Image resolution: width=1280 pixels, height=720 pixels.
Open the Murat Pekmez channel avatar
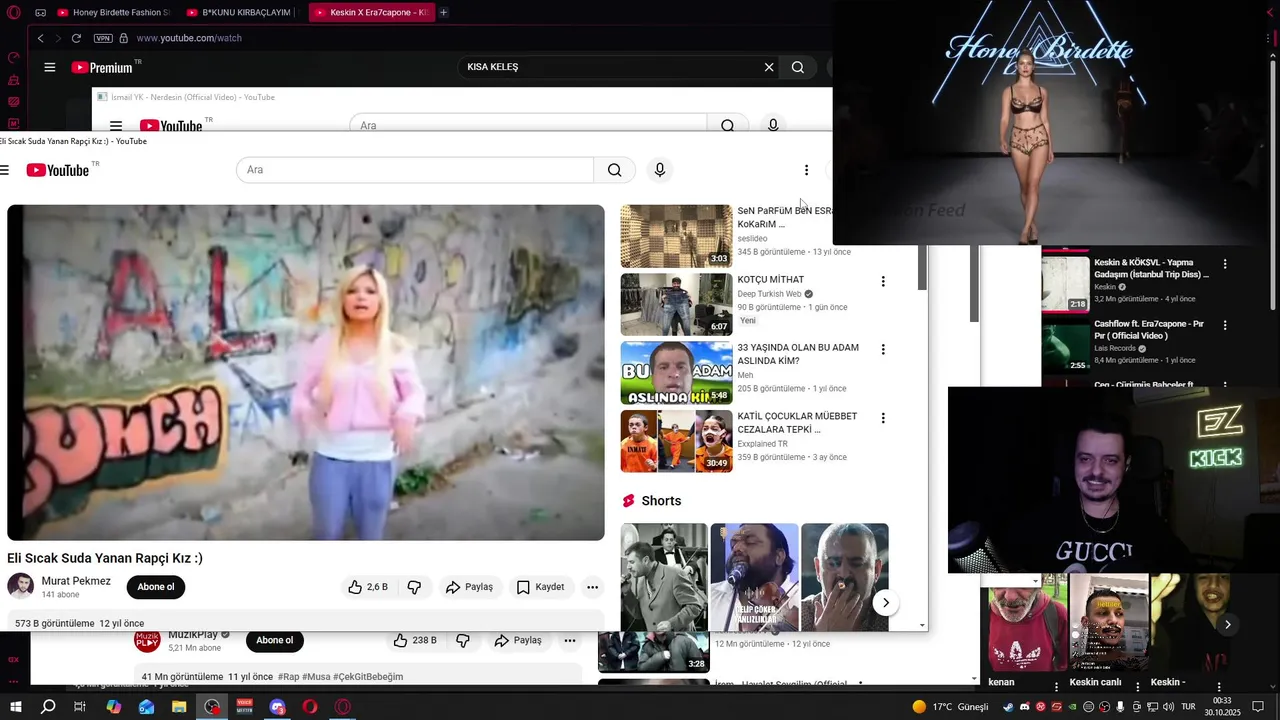[20, 586]
